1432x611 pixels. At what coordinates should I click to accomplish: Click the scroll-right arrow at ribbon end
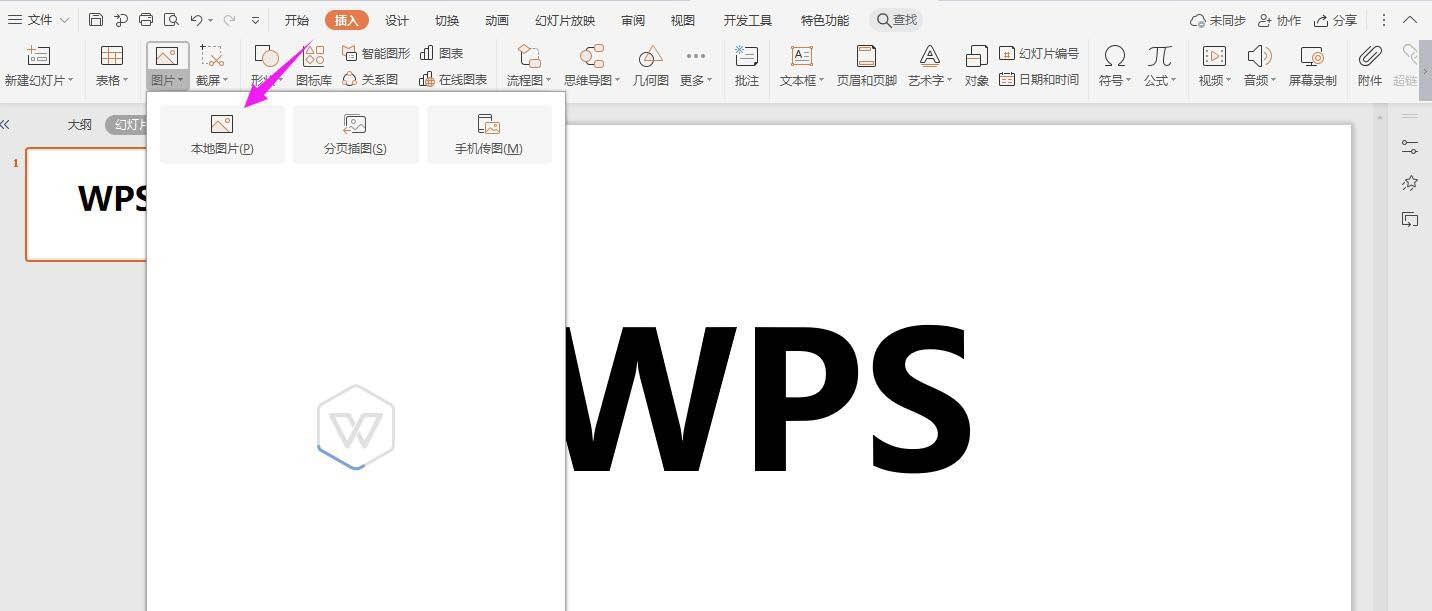[x=1426, y=72]
